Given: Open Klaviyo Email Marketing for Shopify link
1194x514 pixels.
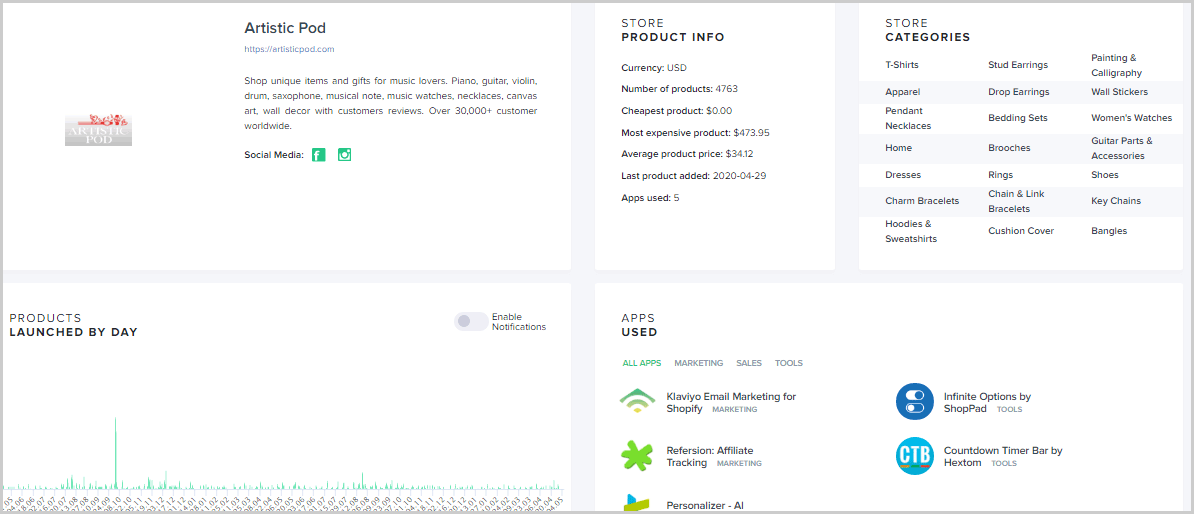Looking at the screenshot, I should tap(730, 397).
